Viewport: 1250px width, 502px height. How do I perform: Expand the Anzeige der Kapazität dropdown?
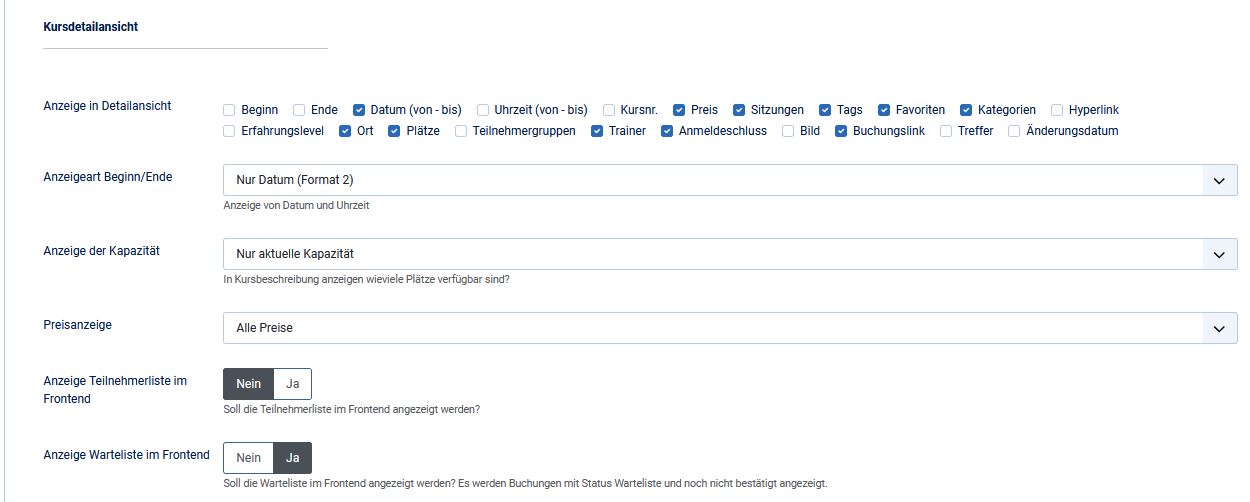729,254
